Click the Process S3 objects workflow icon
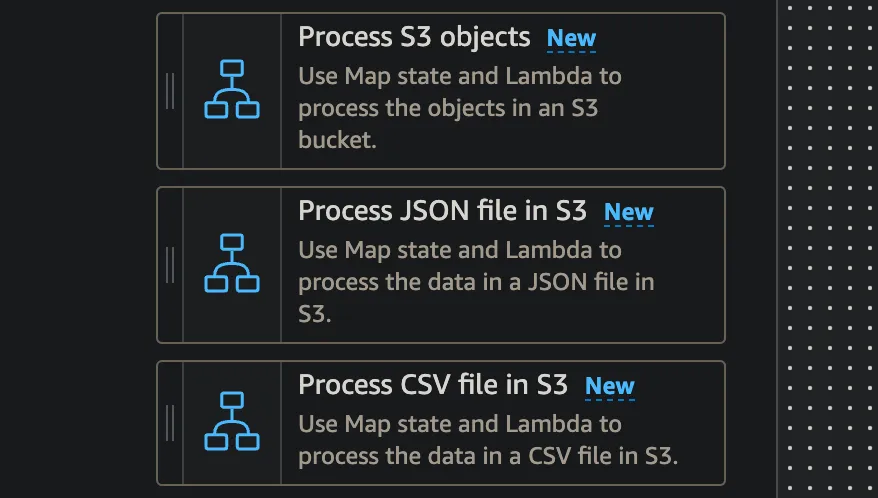 pos(232,90)
